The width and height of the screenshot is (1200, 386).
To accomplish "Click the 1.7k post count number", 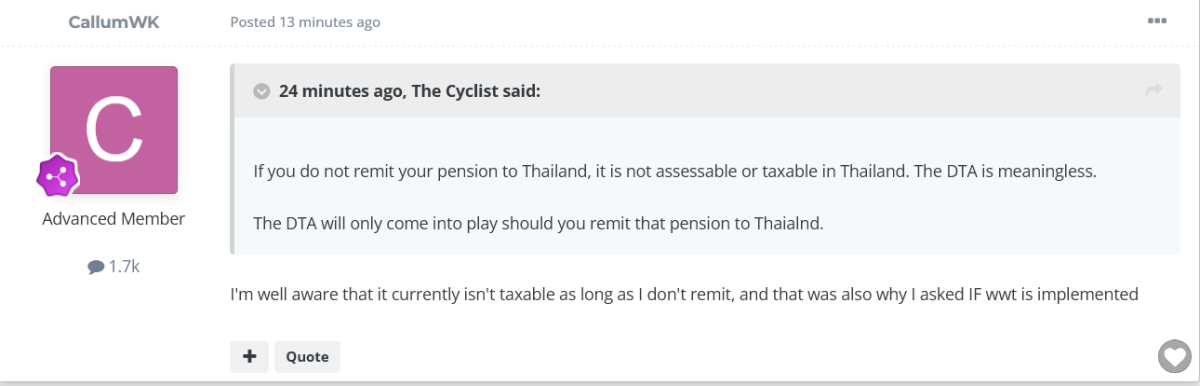I will pos(124,267).
